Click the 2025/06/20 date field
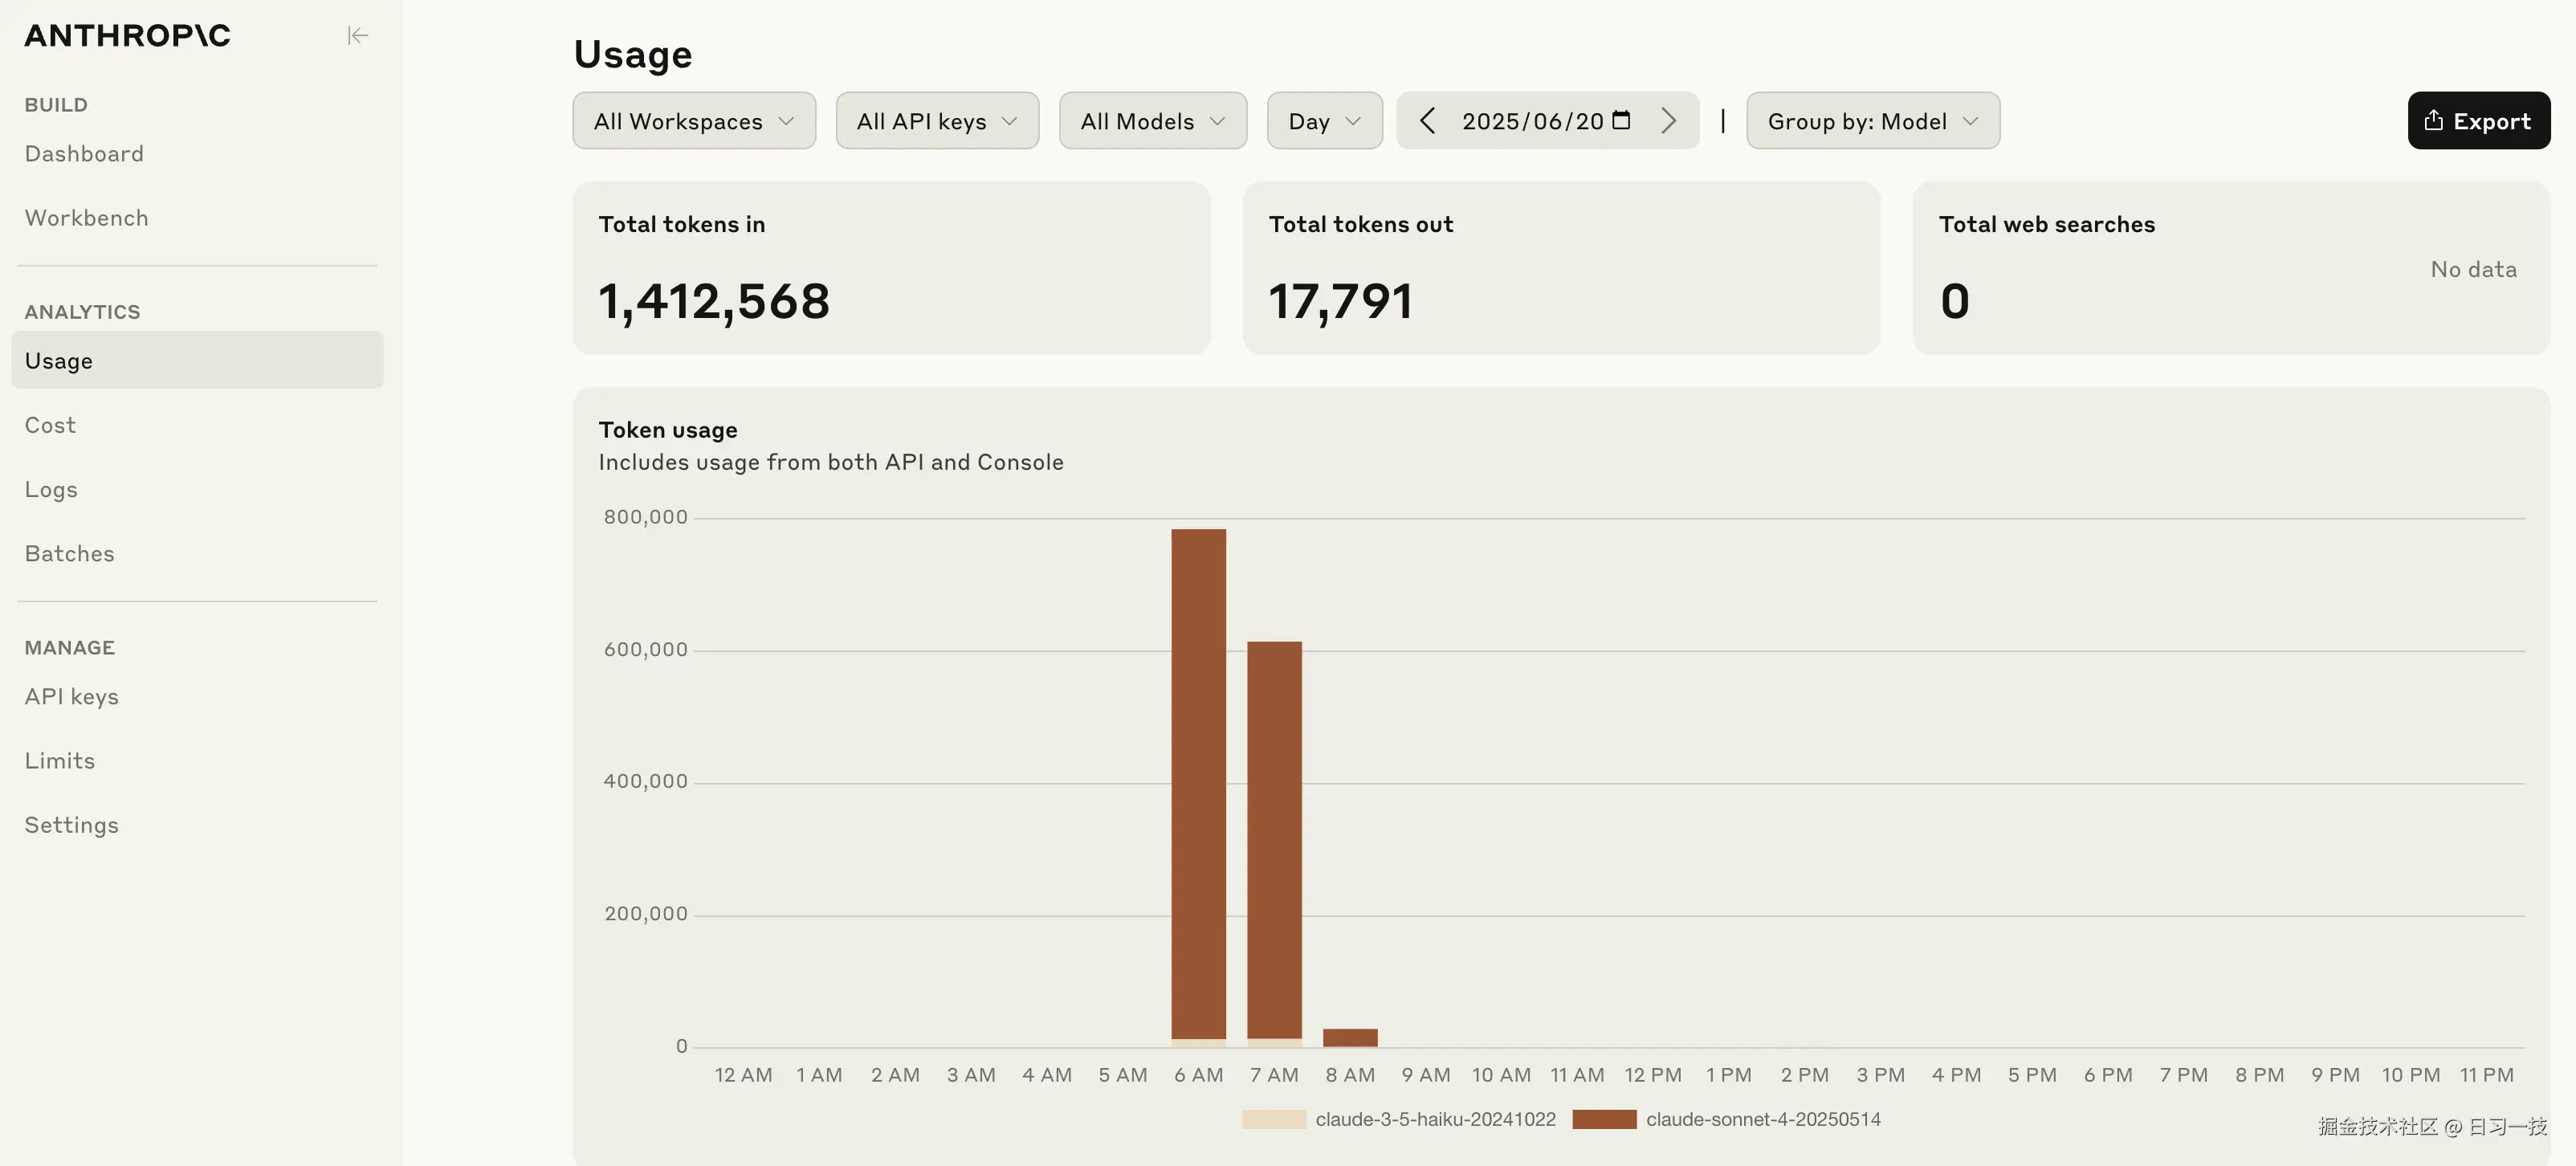2576x1166 pixels. click(x=1531, y=121)
